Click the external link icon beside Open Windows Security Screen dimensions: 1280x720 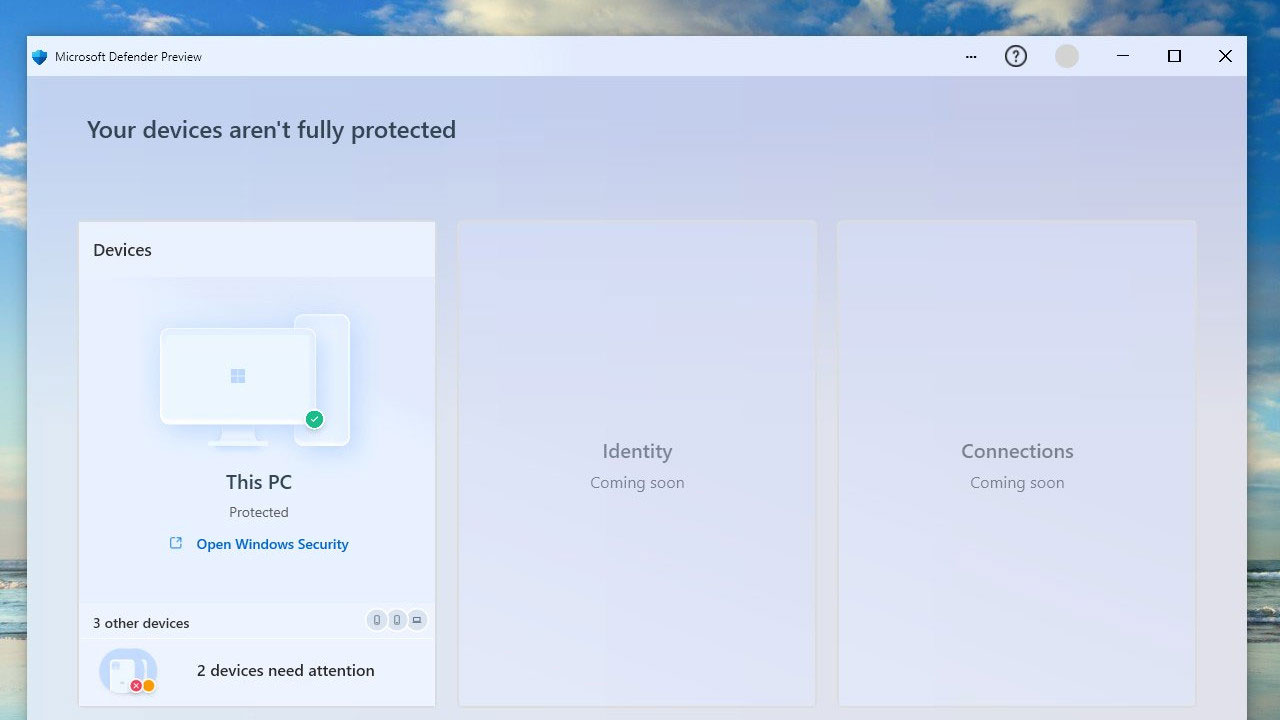point(175,543)
